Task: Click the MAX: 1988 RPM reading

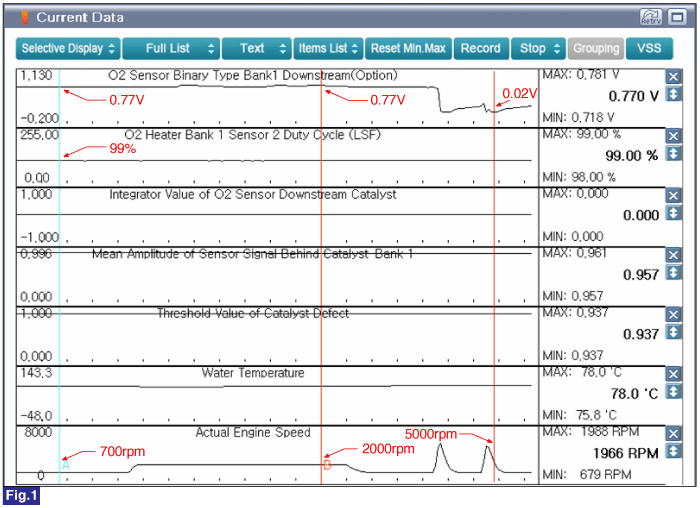Action: click(x=591, y=432)
